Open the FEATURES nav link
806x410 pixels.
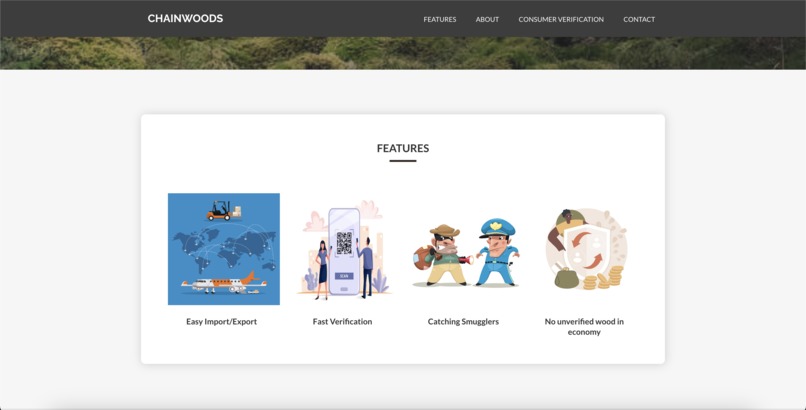439,20
